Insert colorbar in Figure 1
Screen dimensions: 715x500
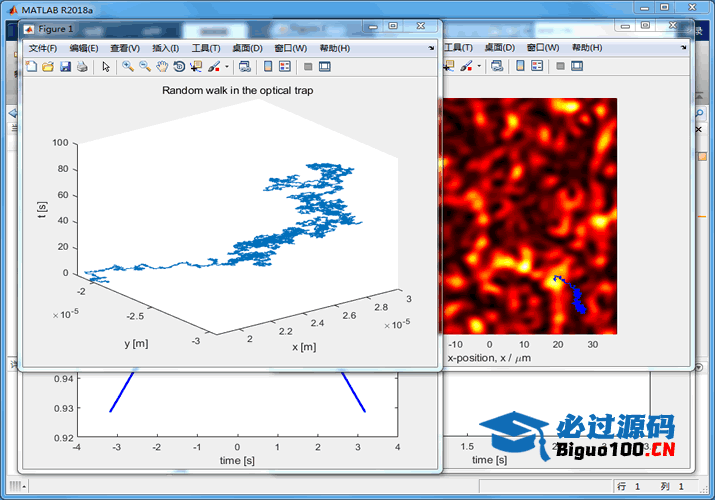pos(268,67)
